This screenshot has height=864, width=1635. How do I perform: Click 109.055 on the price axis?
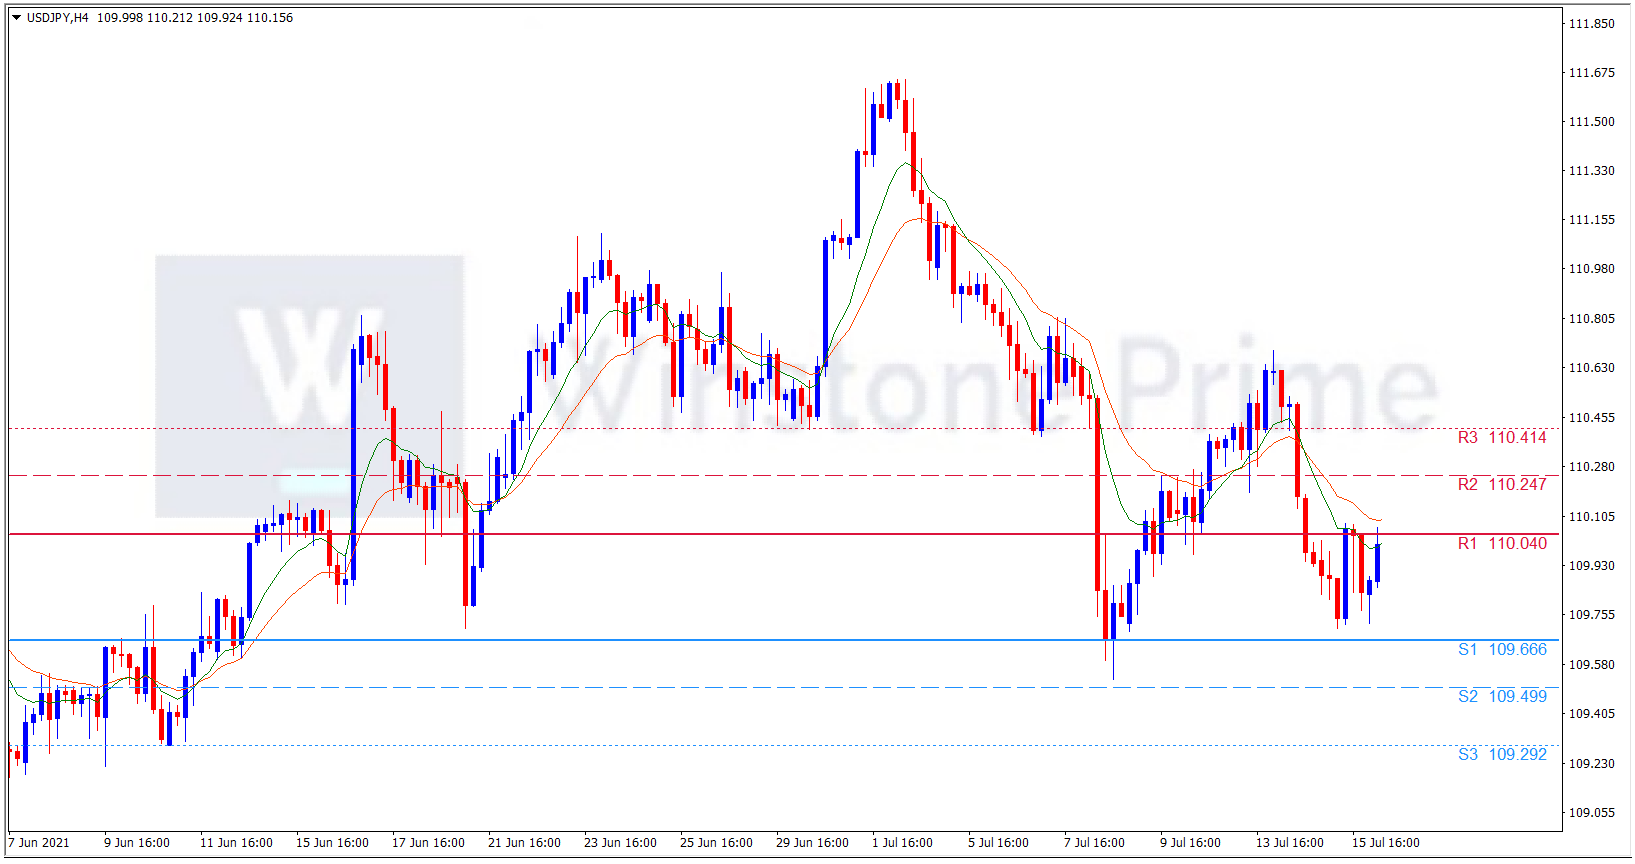[1591, 813]
